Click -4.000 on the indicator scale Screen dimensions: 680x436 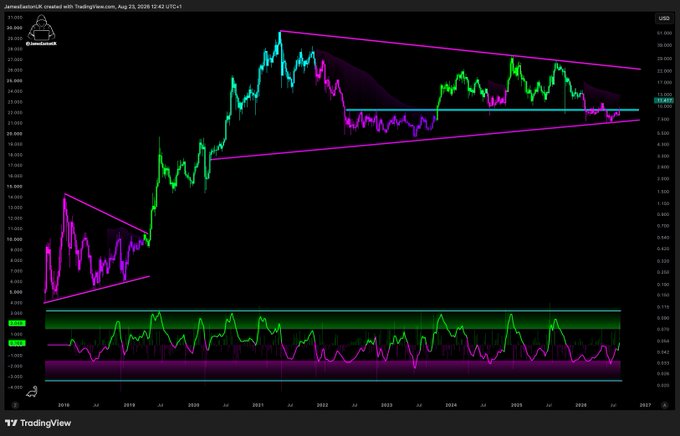pos(15,387)
